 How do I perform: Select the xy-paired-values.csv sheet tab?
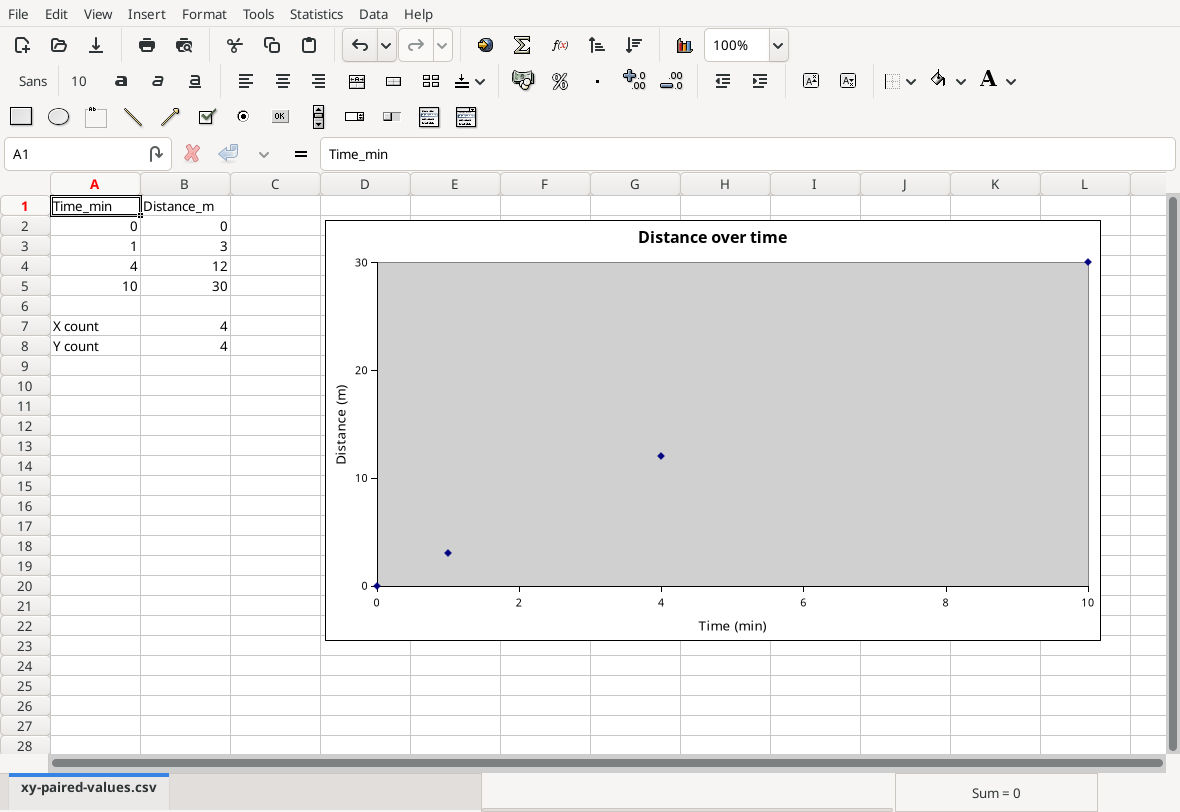coord(89,788)
